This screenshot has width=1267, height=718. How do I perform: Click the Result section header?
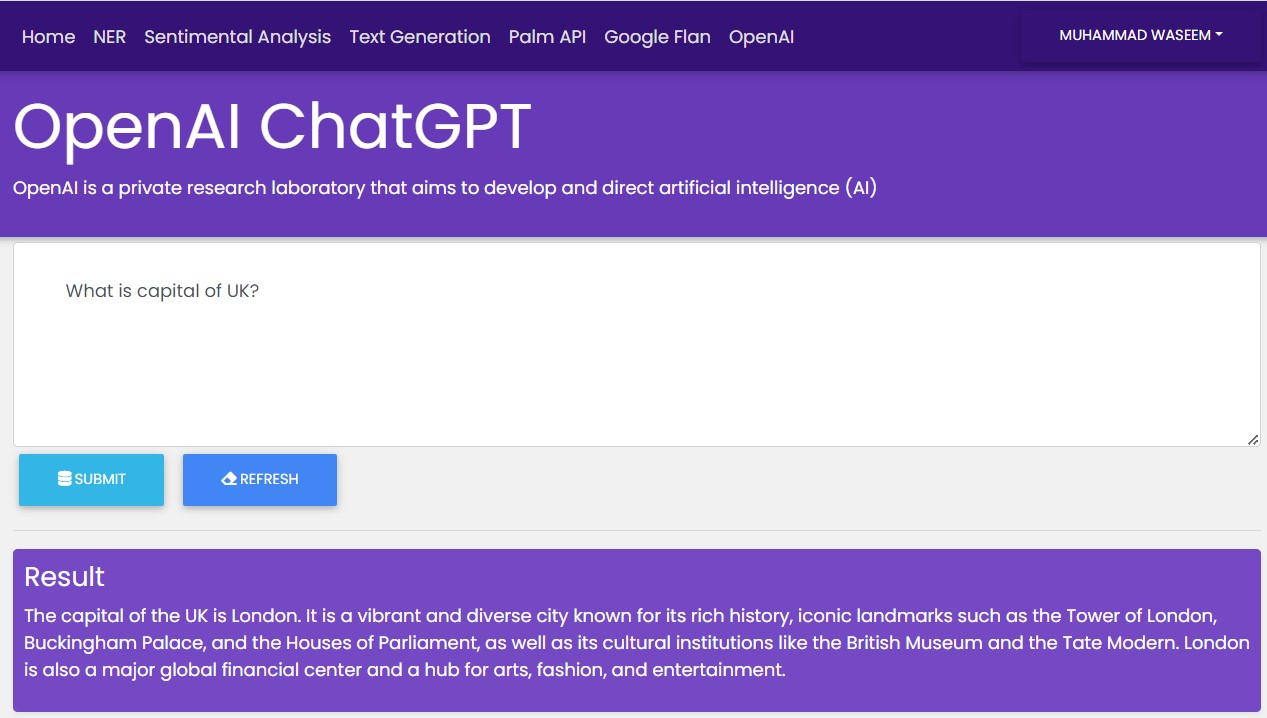pos(64,577)
